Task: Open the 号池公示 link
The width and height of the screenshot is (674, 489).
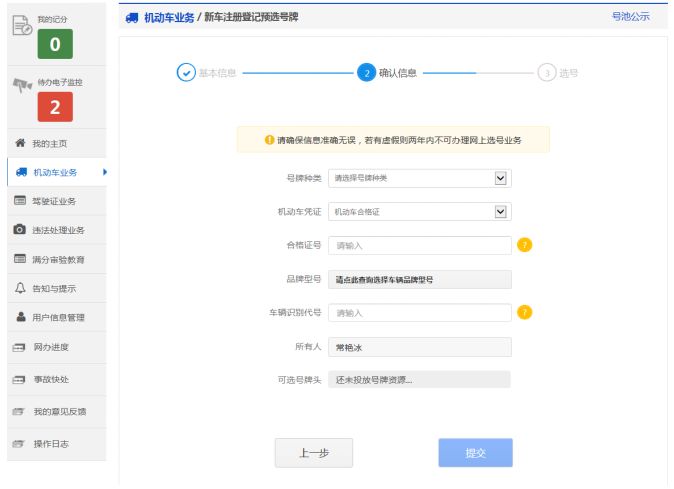Action: [x=631, y=17]
